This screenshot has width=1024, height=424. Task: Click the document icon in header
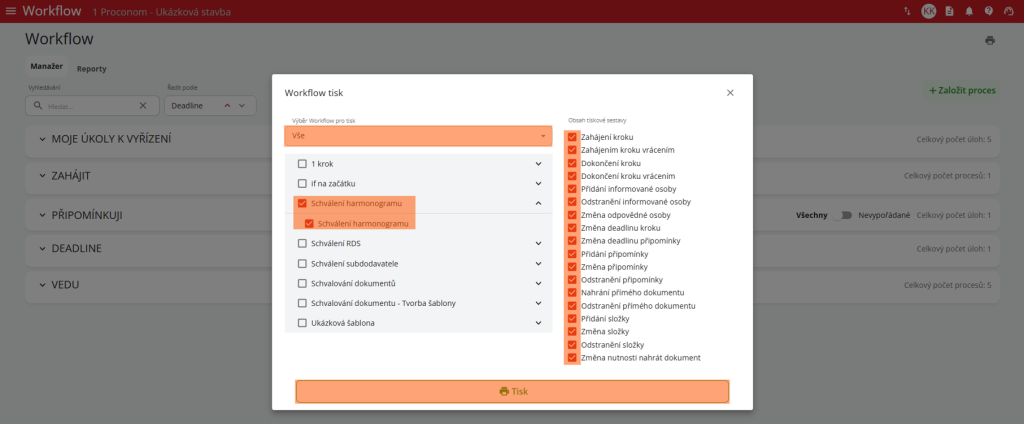tap(950, 11)
